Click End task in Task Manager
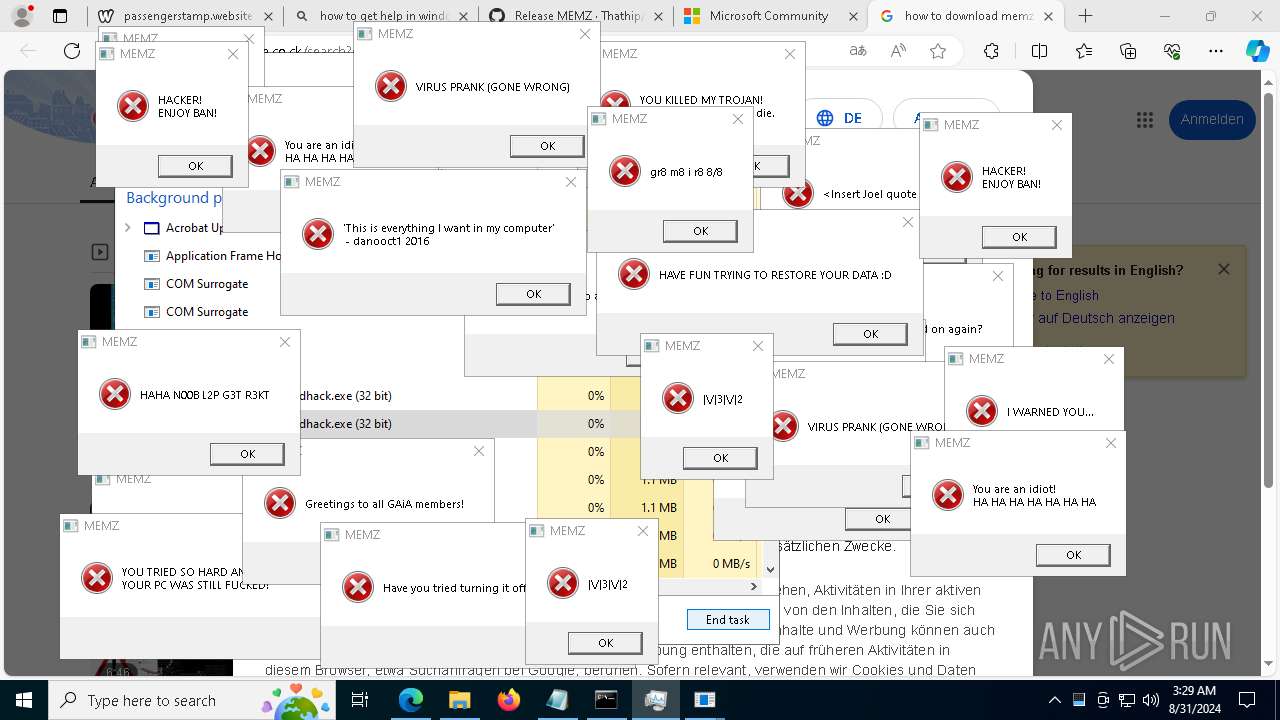 (728, 620)
